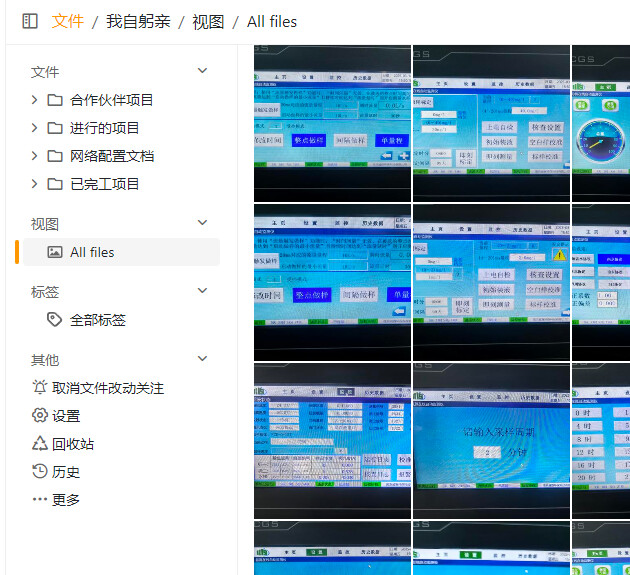The width and height of the screenshot is (630, 575).
Task: Click the All files breadcrumb text
Action: coord(272,21)
